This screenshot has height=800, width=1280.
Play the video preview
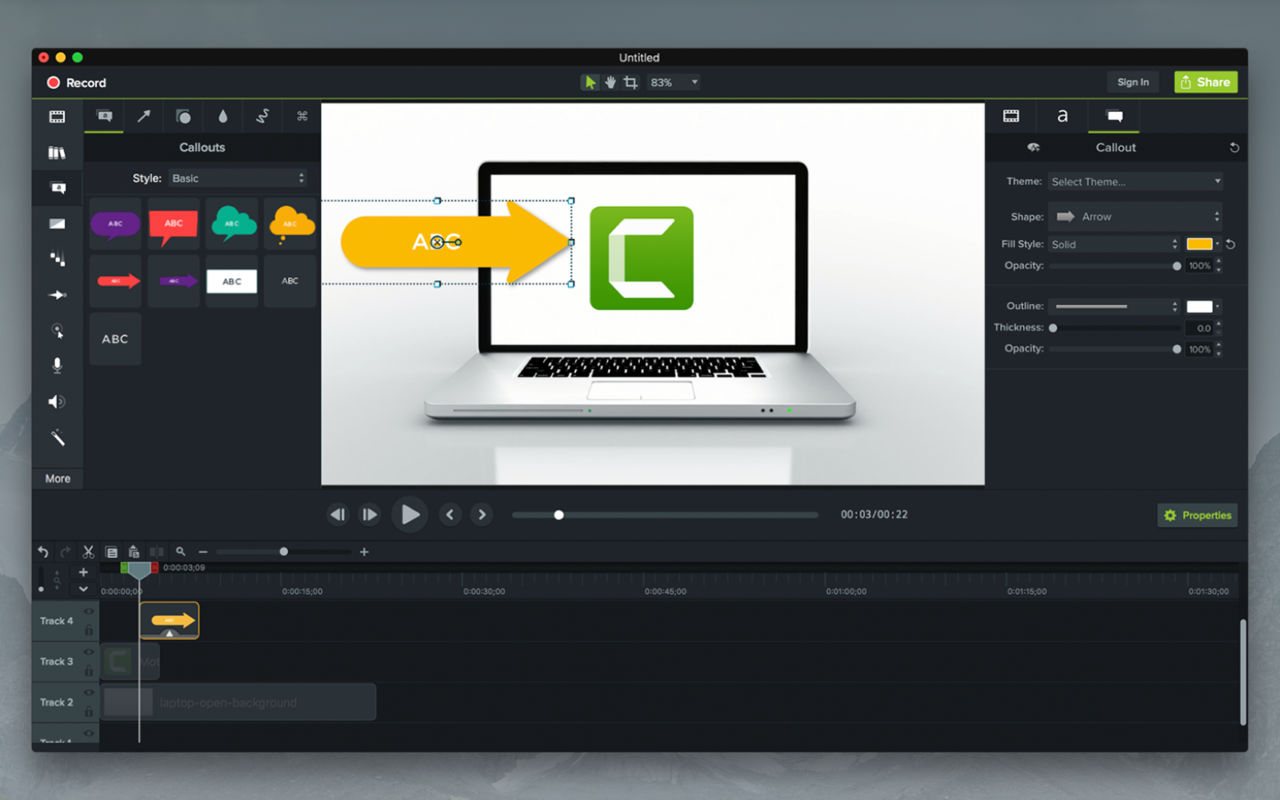(410, 514)
